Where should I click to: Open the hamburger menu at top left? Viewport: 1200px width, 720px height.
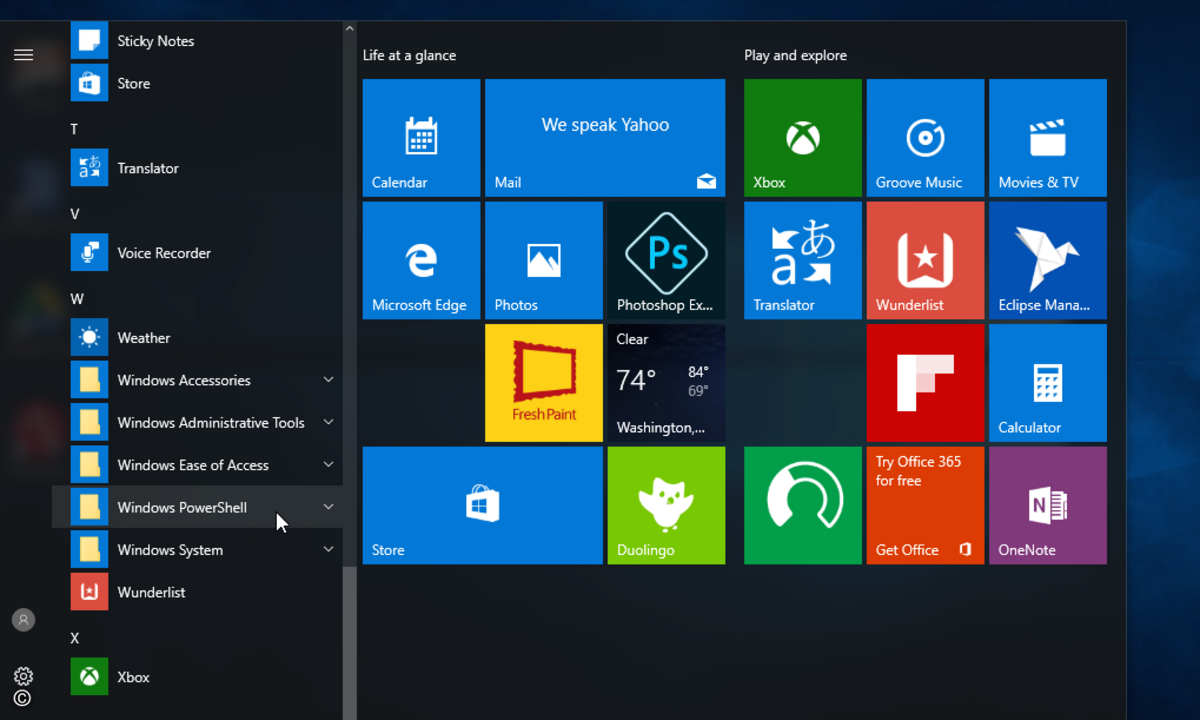pyautogui.click(x=23, y=55)
